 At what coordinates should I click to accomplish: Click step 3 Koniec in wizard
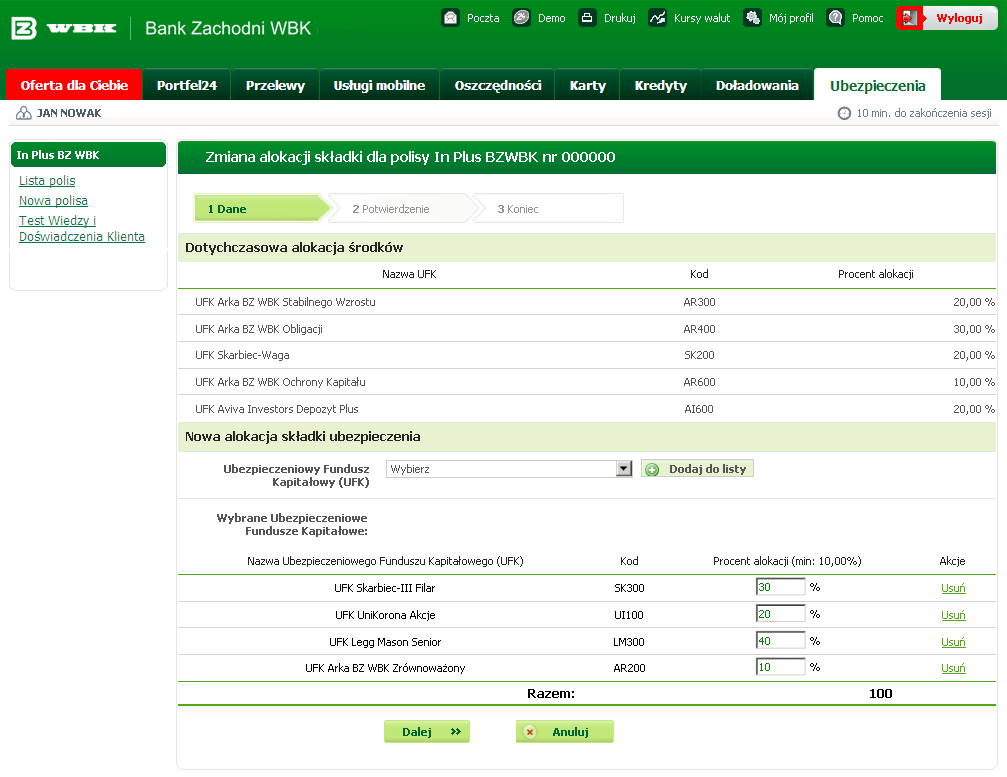click(548, 209)
